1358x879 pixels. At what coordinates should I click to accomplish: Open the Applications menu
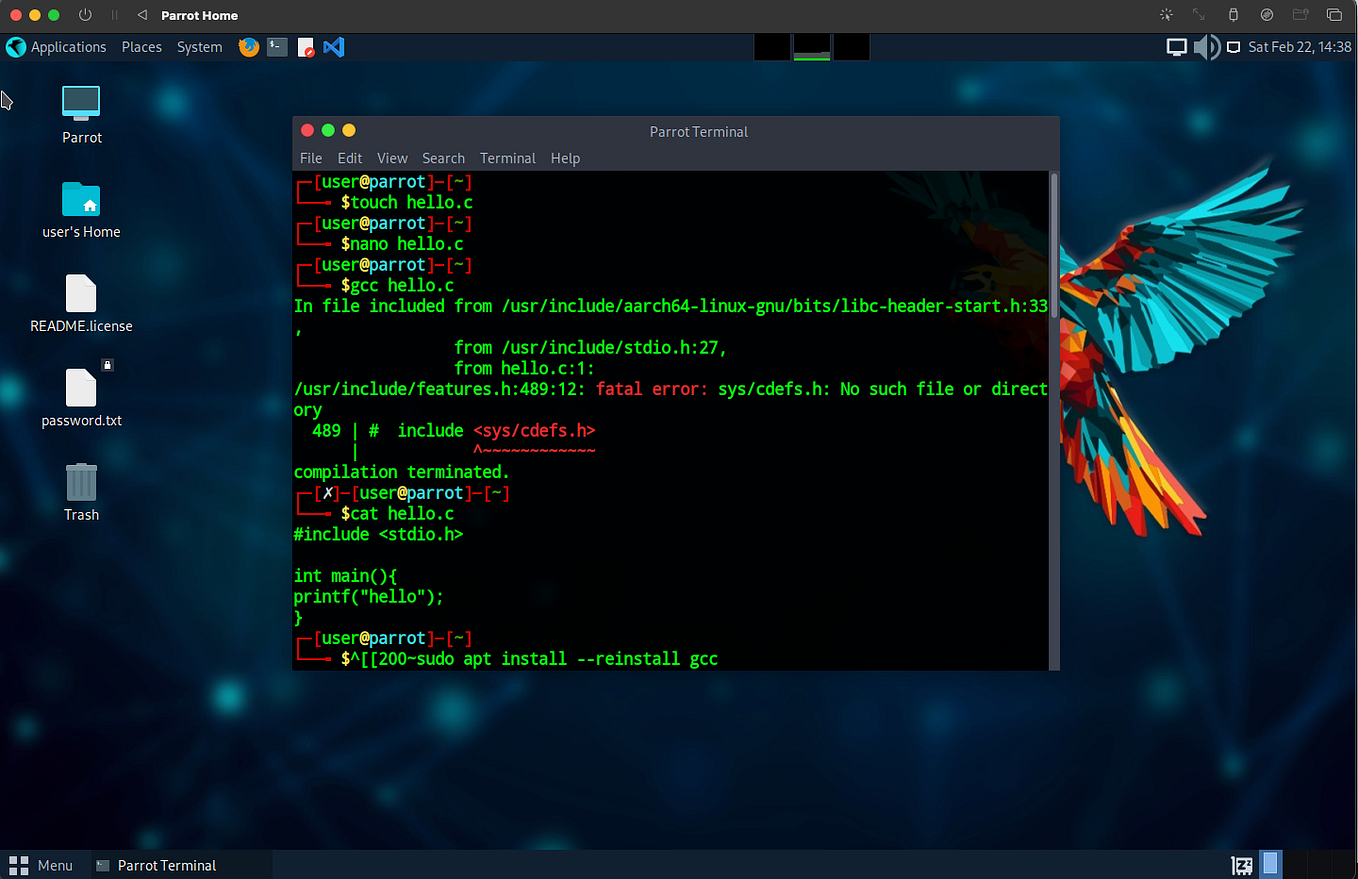[68, 46]
